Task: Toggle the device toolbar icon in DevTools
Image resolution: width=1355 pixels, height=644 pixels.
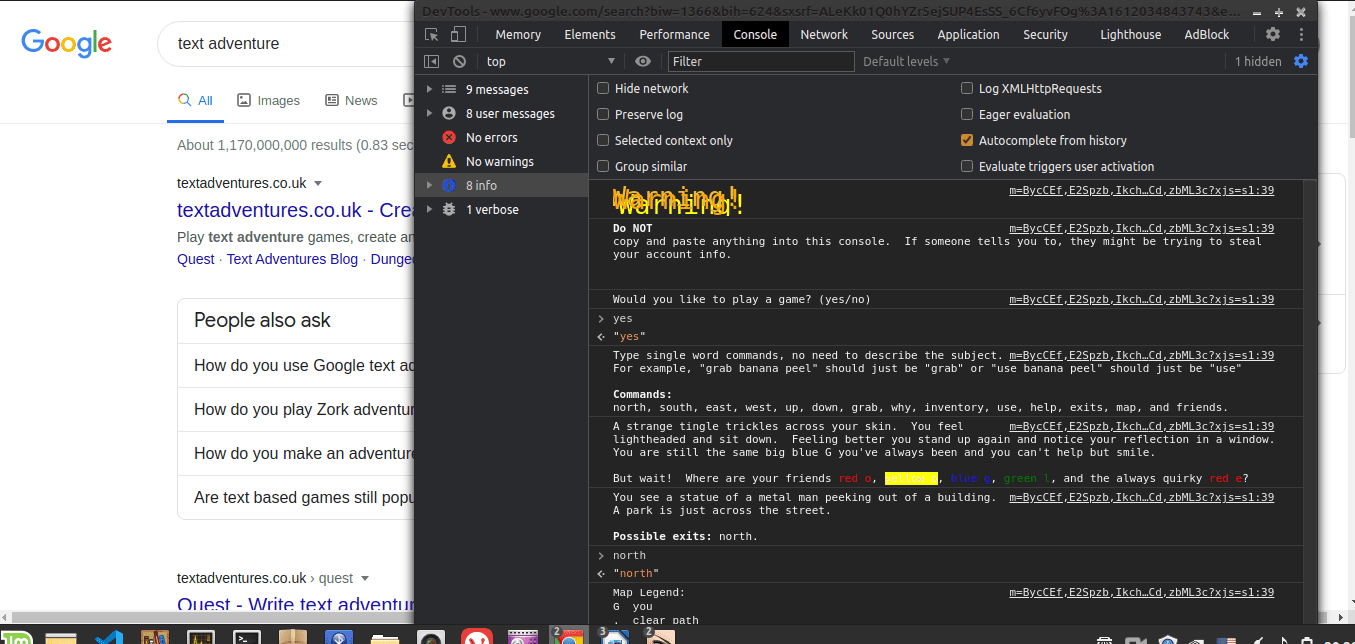Action: point(458,34)
